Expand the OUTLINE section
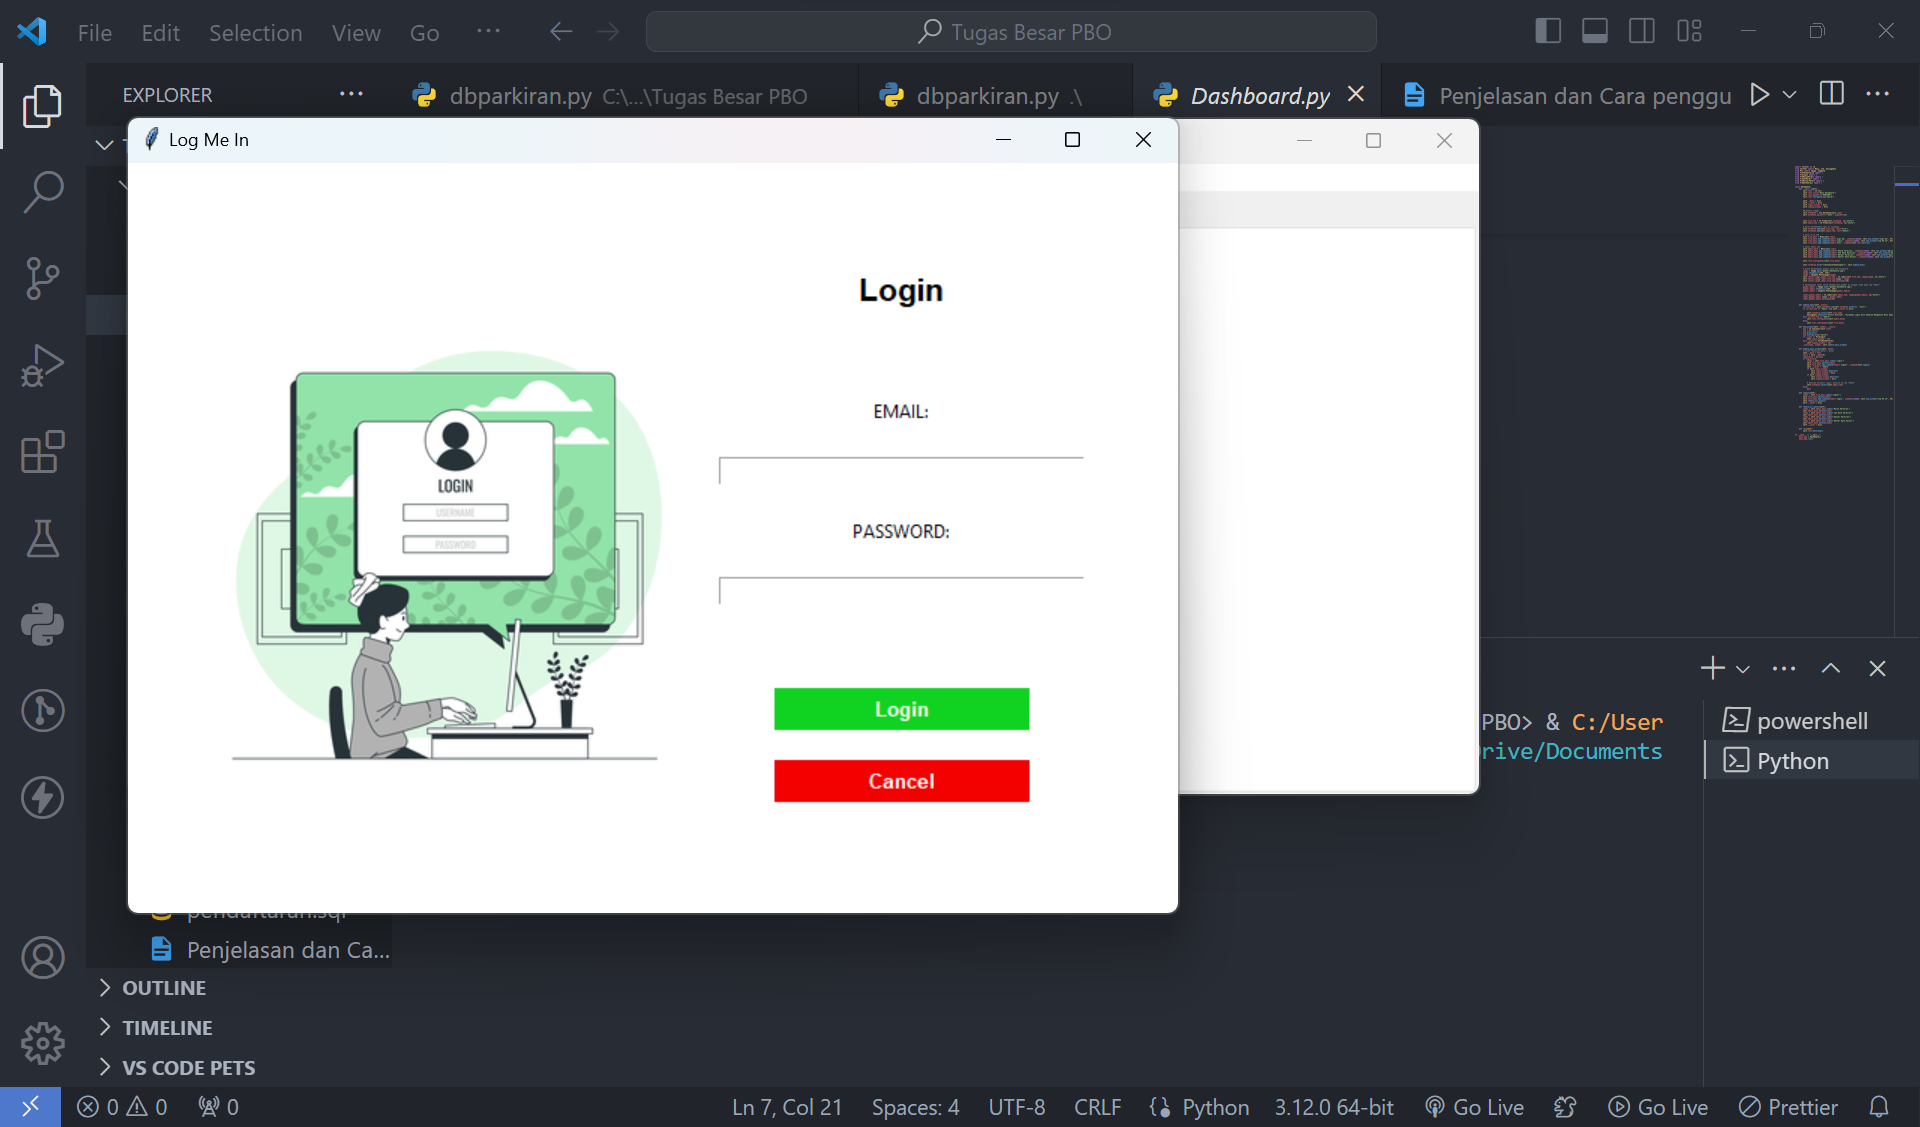Screen dimensions: 1920x1127 (x=164, y=988)
